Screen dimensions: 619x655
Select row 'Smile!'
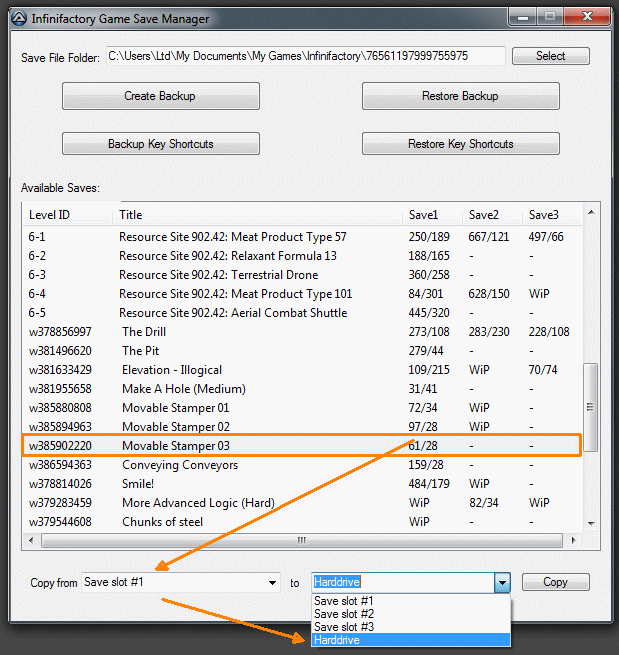(302, 484)
